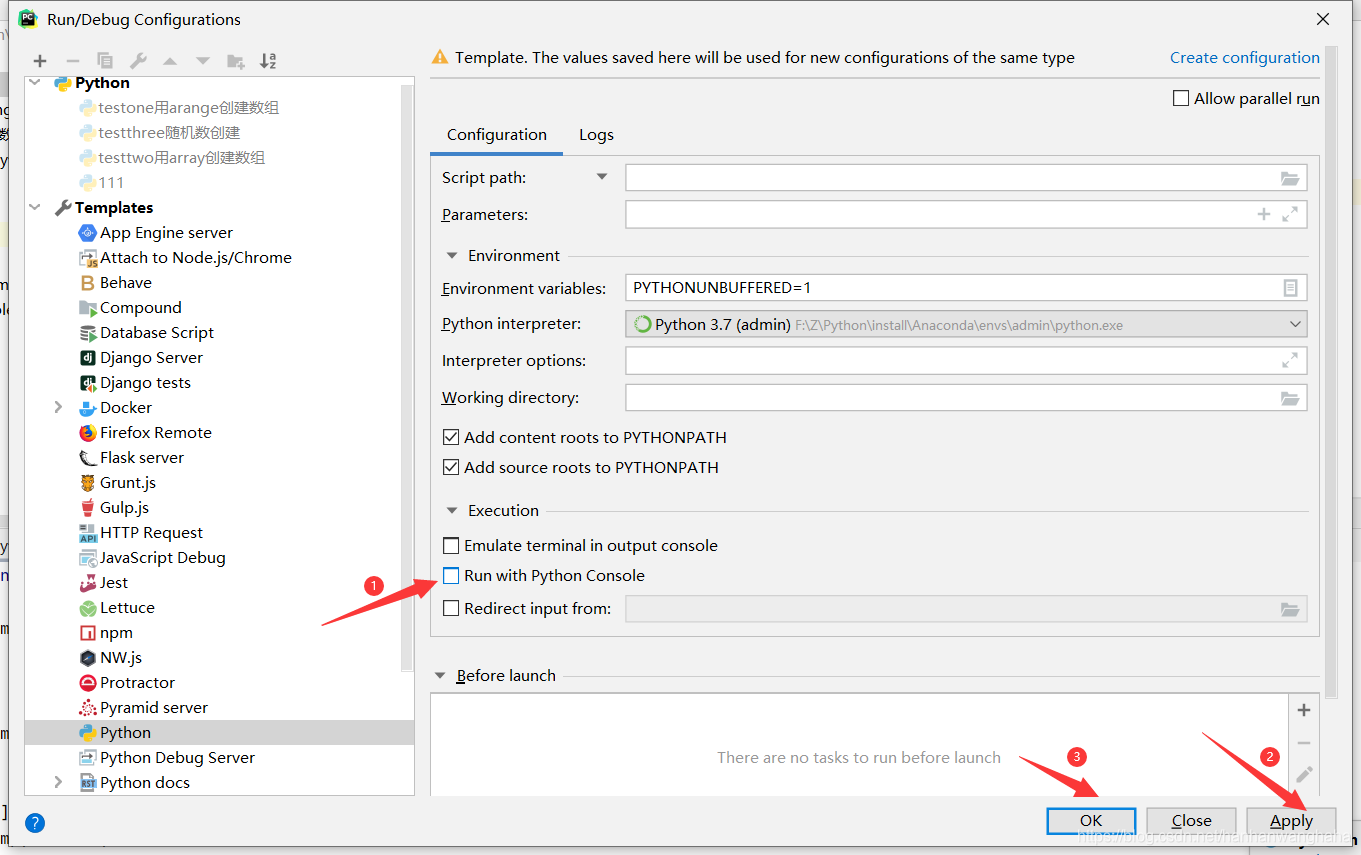Select Flask server template
The image size is (1361, 855).
coord(131,457)
